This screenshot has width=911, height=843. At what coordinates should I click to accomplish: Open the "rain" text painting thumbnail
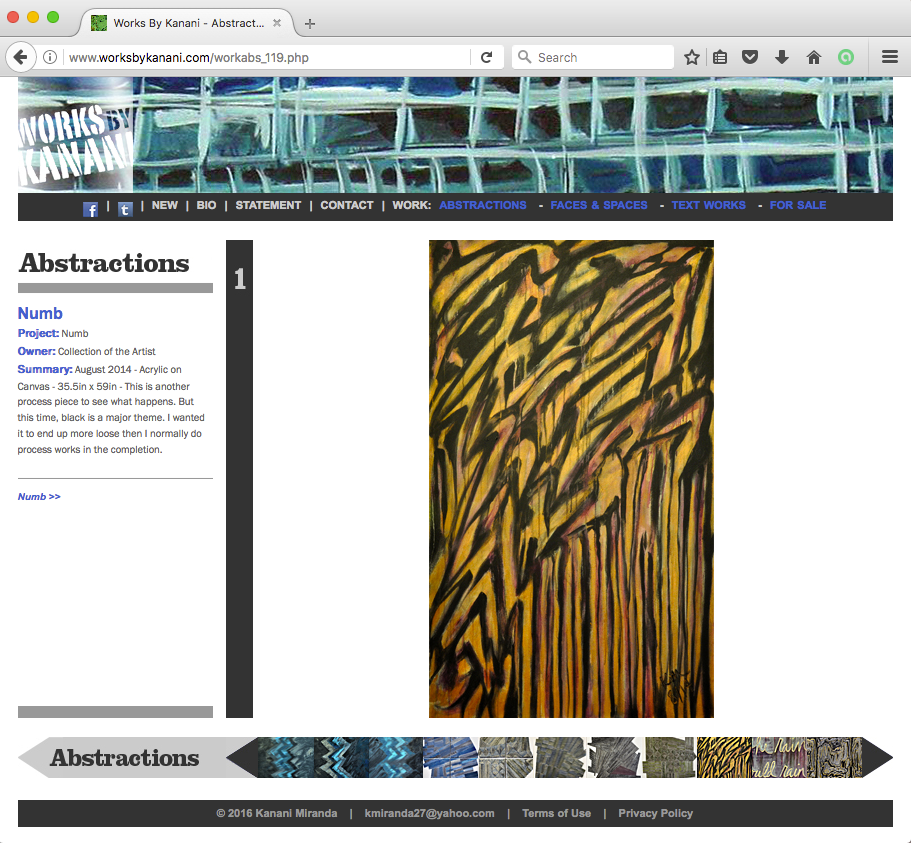(x=779, y=758)
